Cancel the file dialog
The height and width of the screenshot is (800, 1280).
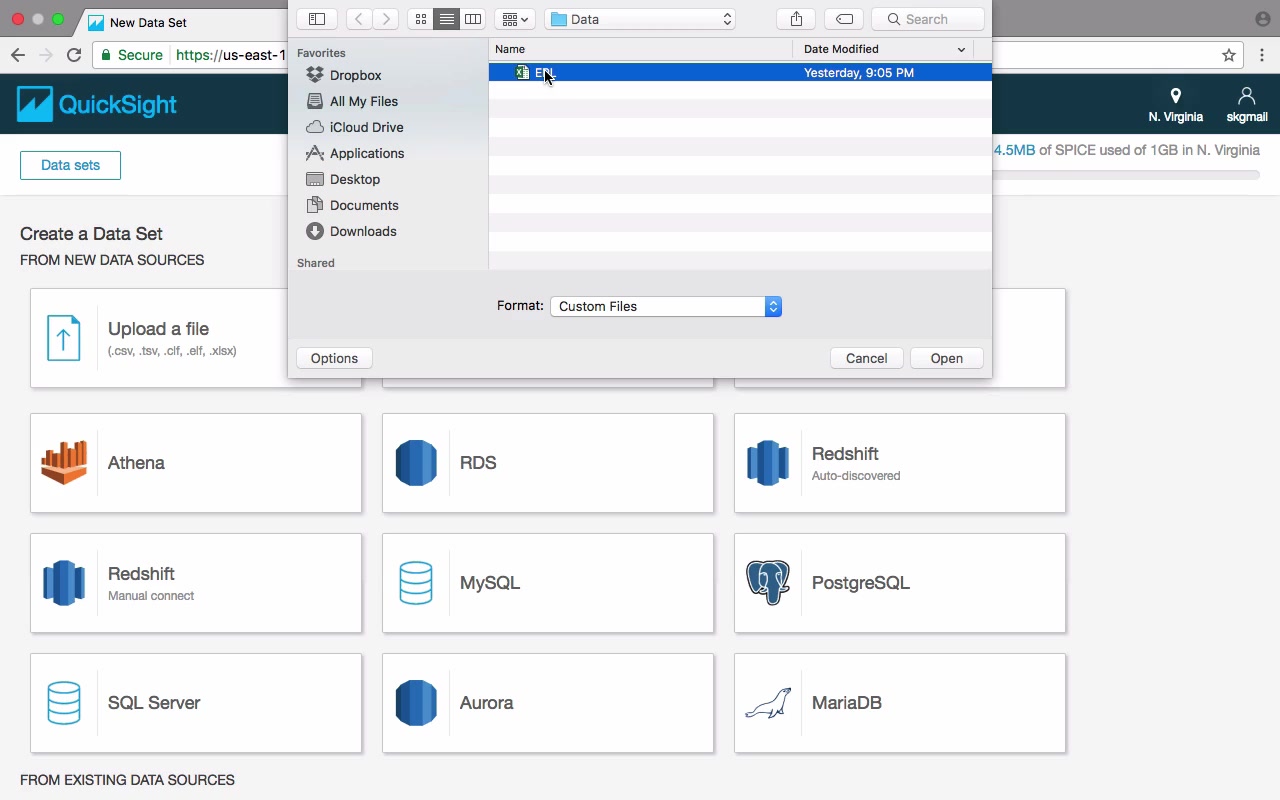(x=866, y=358)
